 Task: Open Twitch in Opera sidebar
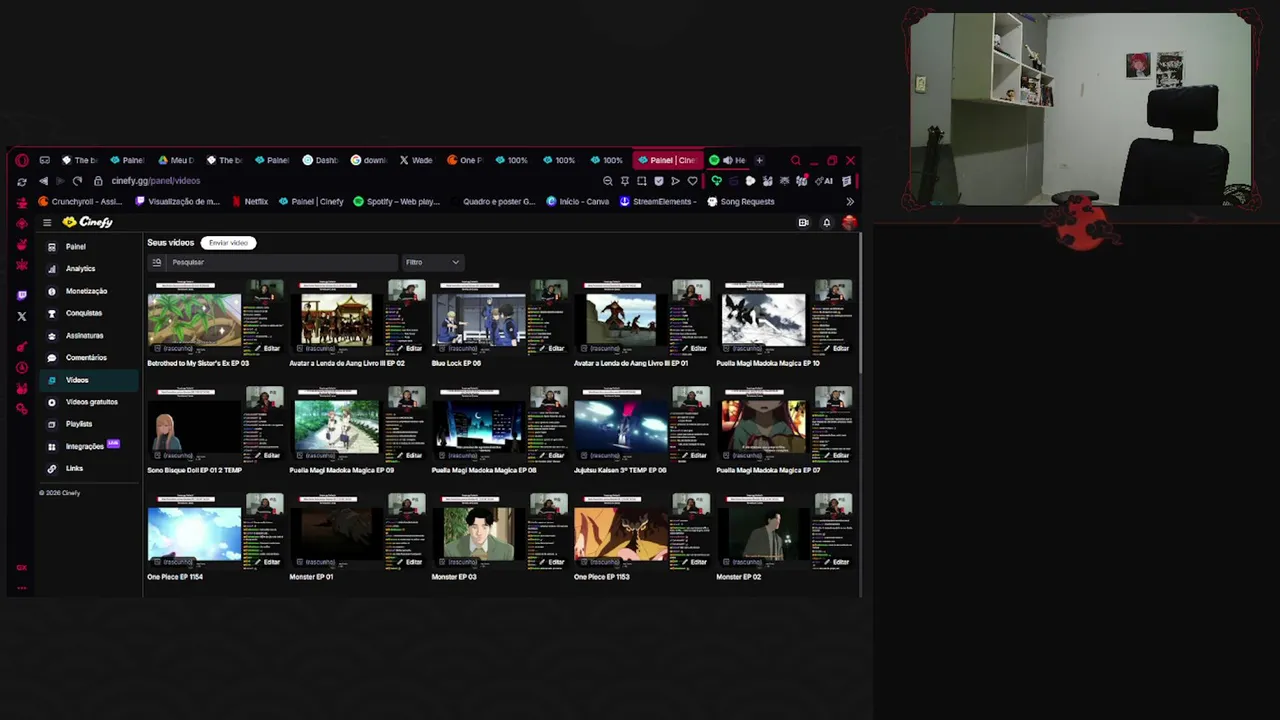pyautogui.click(x=22, y=295)
